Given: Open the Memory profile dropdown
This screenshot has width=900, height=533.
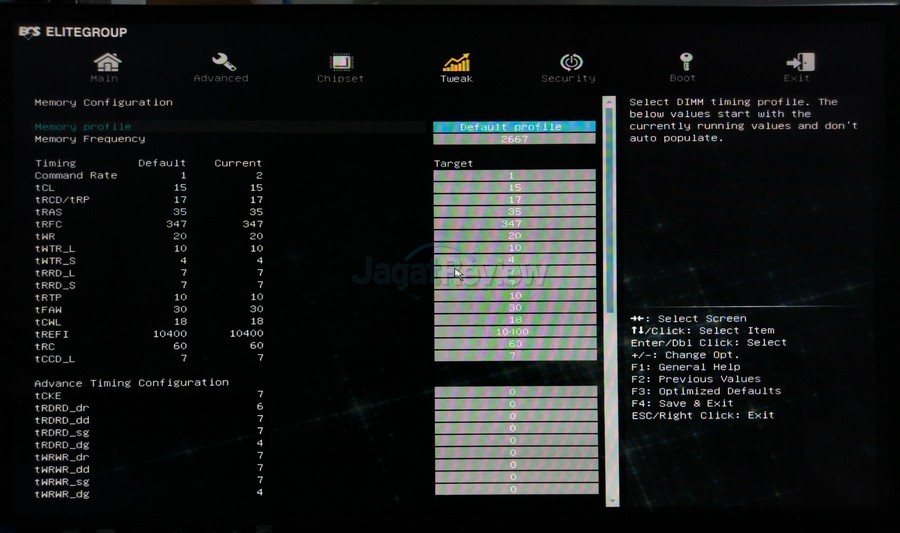Looking at the screenshot, I should pos(514,127).
